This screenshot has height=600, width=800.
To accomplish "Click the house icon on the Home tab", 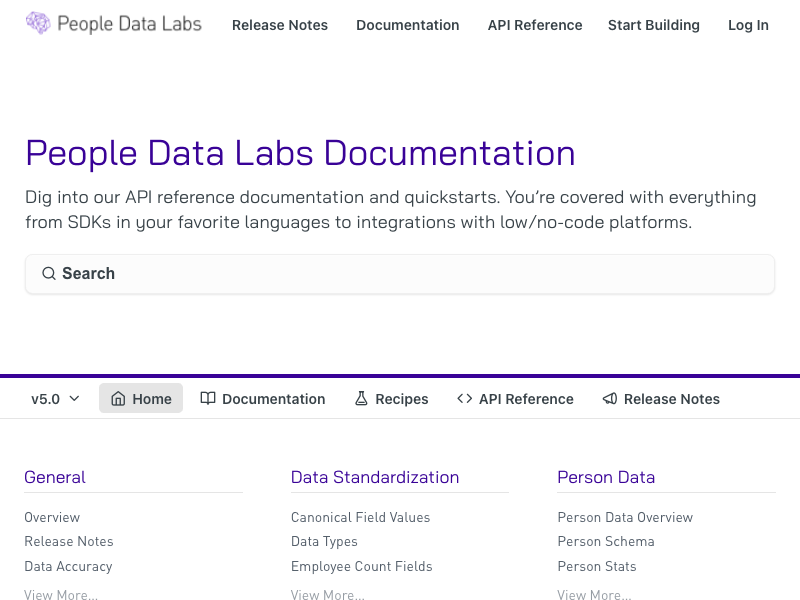I will [x=118, y=398].
